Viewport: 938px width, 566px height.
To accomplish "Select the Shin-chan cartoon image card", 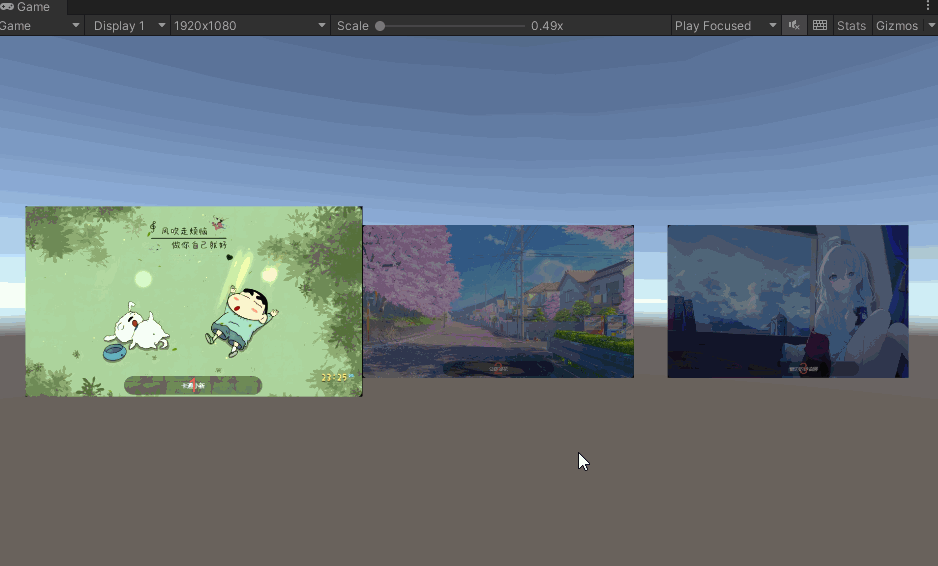I will [x=194, y=301].
